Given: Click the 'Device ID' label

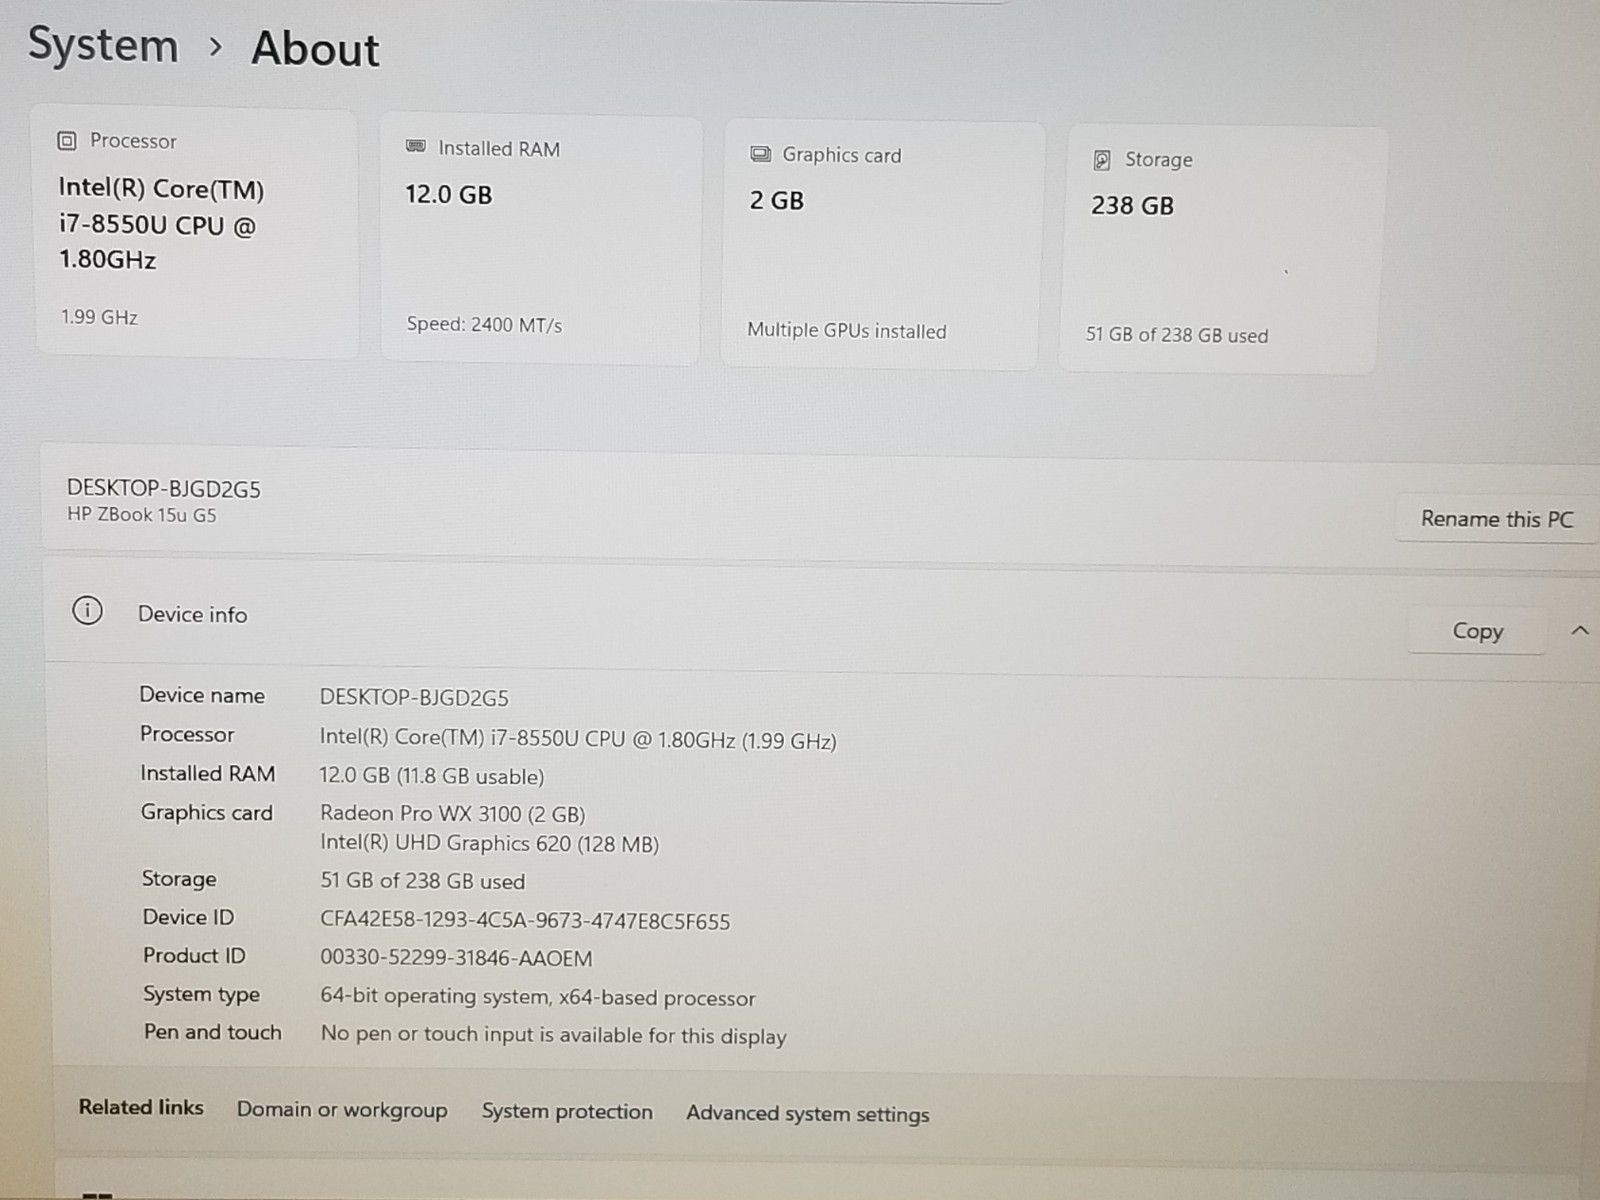Looking at the screenshot, I should pyautogui.click(x=188, y=917).
